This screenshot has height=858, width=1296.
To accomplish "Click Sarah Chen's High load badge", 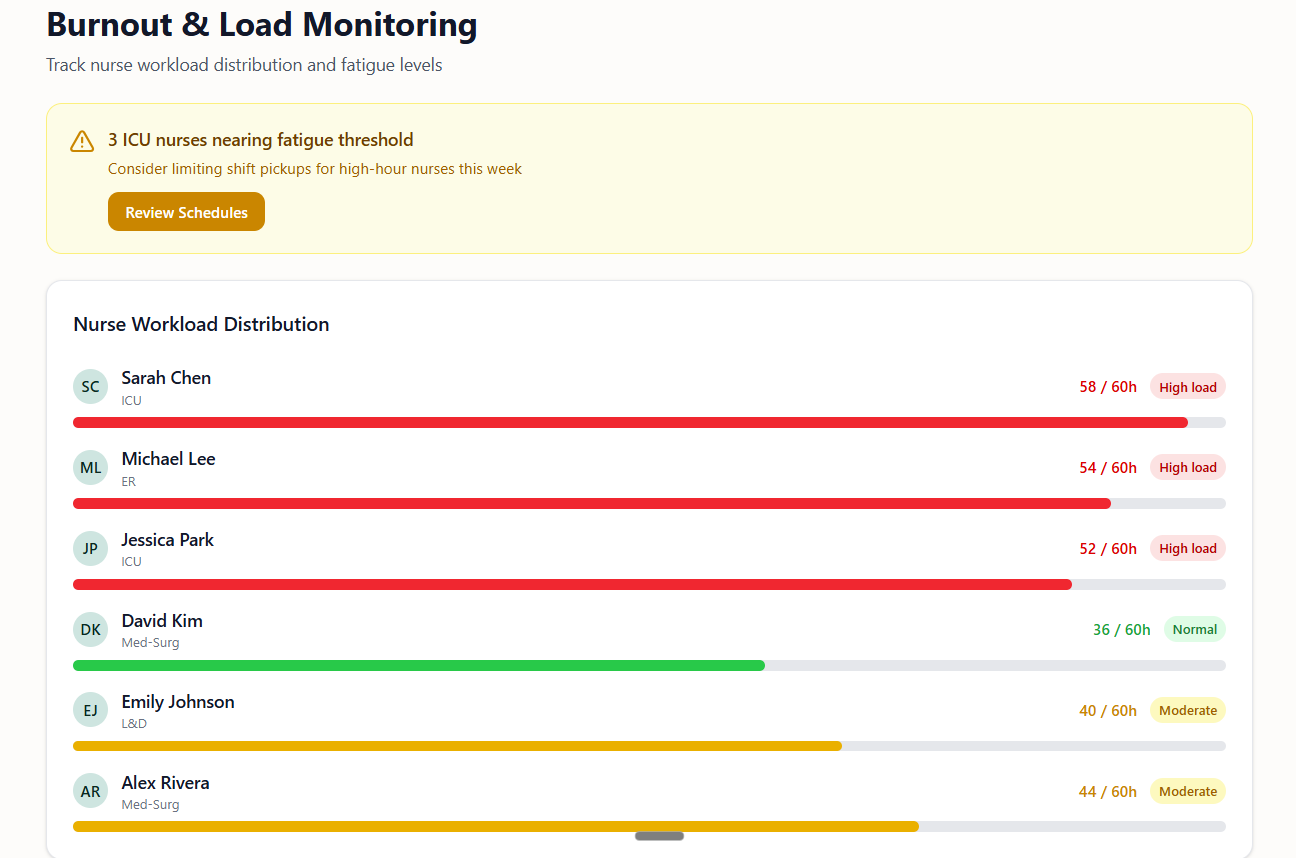I will tap(1188, 387).
